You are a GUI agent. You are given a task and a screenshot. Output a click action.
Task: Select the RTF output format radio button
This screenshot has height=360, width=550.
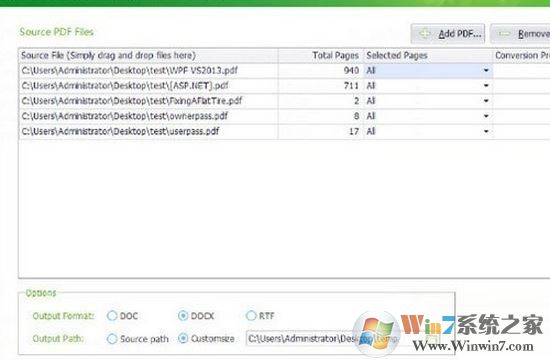click(x=251, y=316)
